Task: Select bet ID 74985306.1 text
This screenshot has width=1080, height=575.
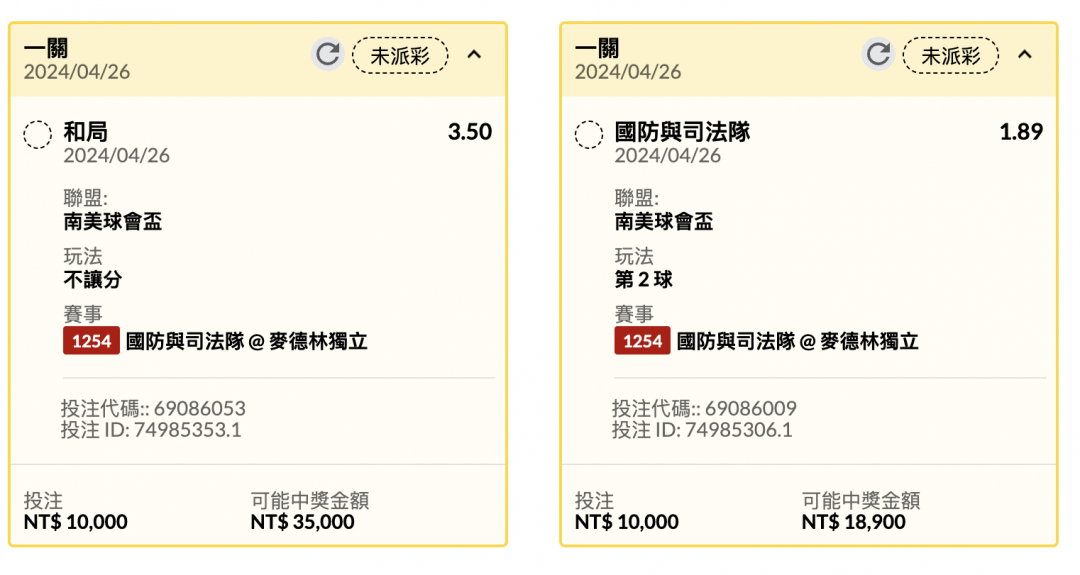Action: coord(738,430)
